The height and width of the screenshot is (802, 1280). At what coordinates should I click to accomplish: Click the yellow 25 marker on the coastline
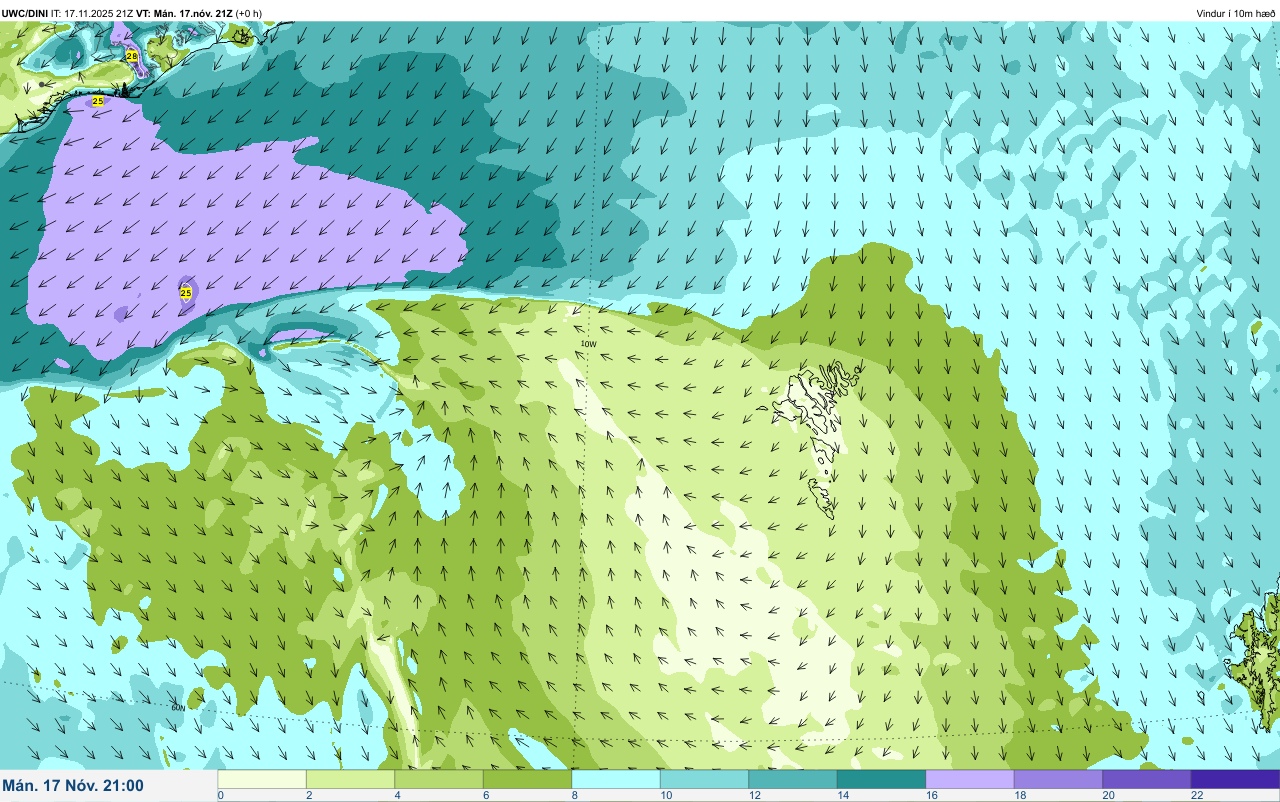tap(97, 101)
